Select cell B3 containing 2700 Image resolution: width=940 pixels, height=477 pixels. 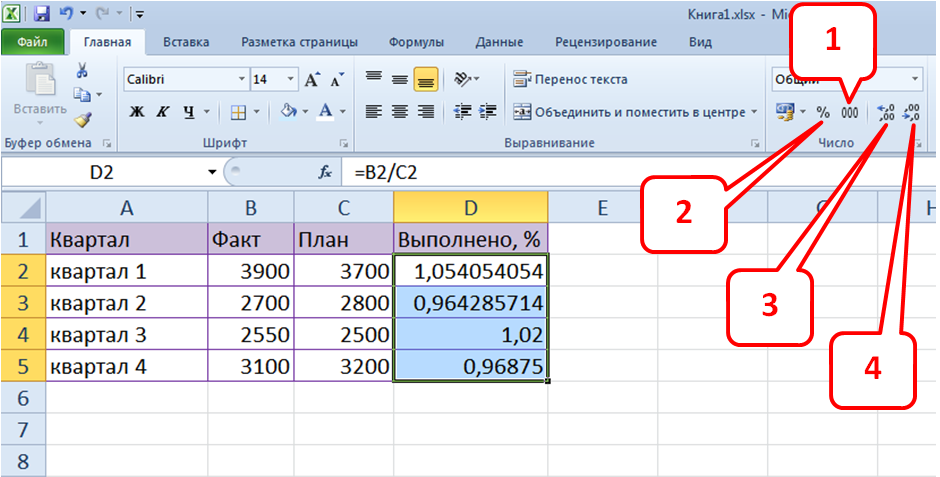pyautogui.click(x=250, y=303)
